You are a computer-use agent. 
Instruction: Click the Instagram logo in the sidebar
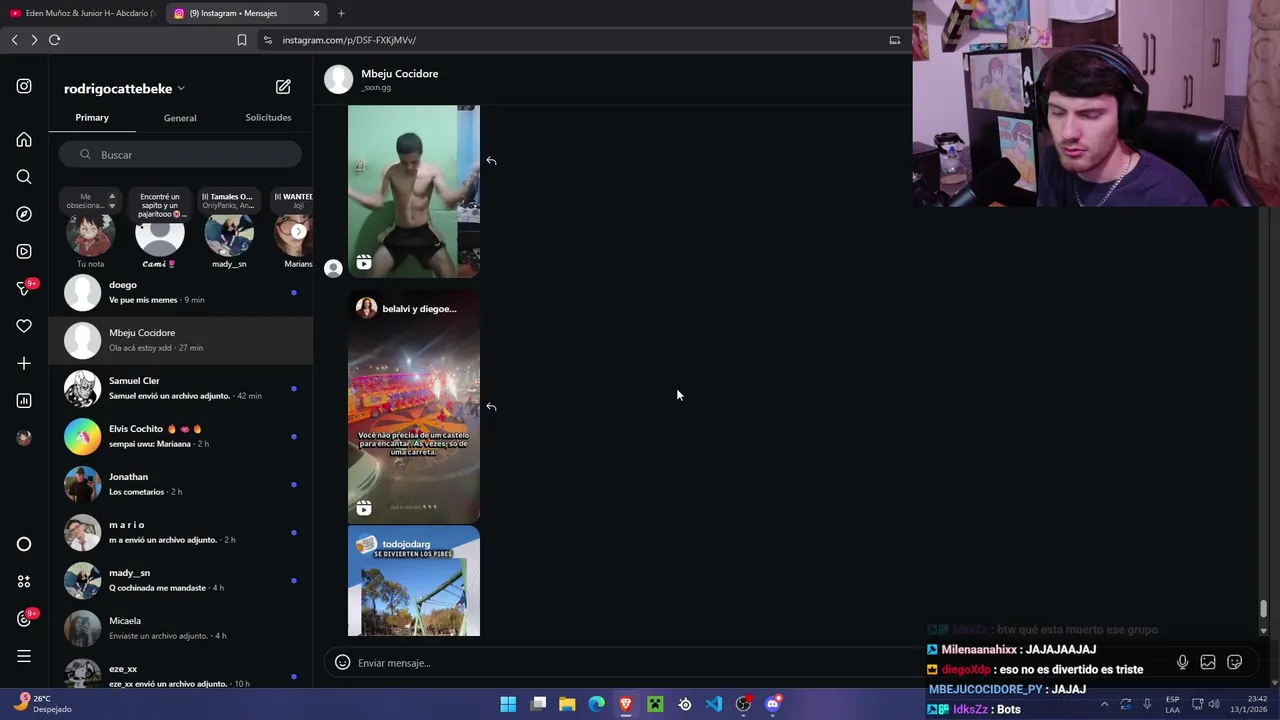click(24, 86)
